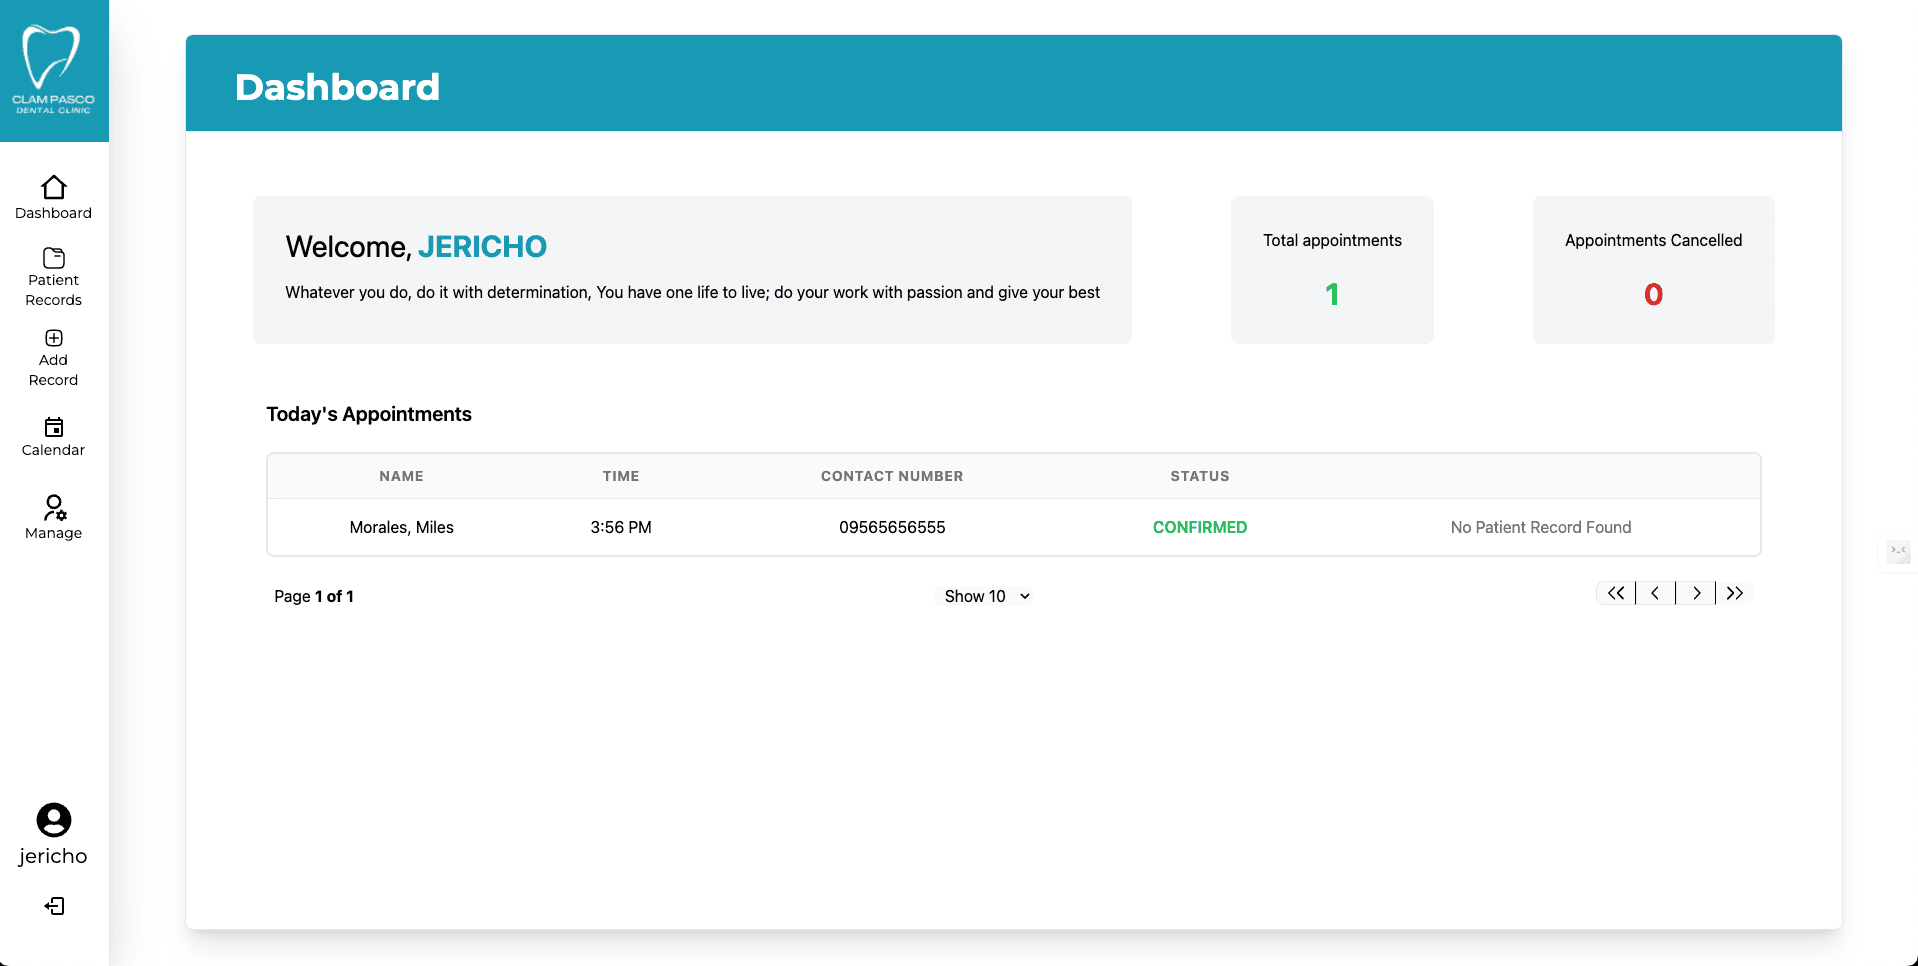The image size is (1918, 966).
Task: Click the collapse handle on right screen edge
Action: click(1899, 552)
